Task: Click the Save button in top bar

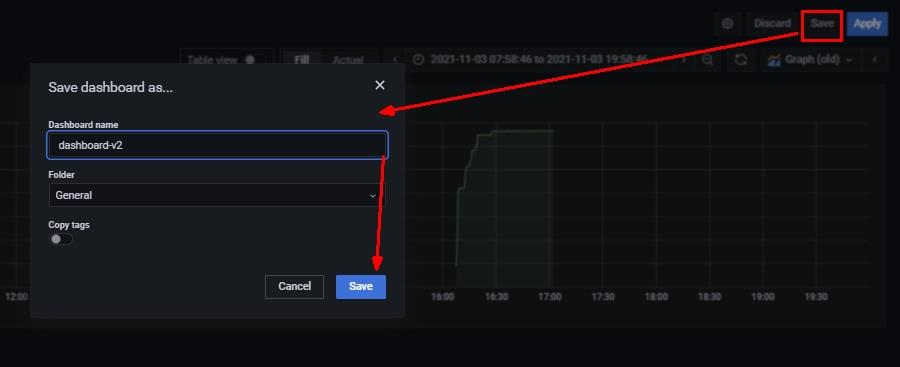Action: pyautogui.click(x=822, y=24)
